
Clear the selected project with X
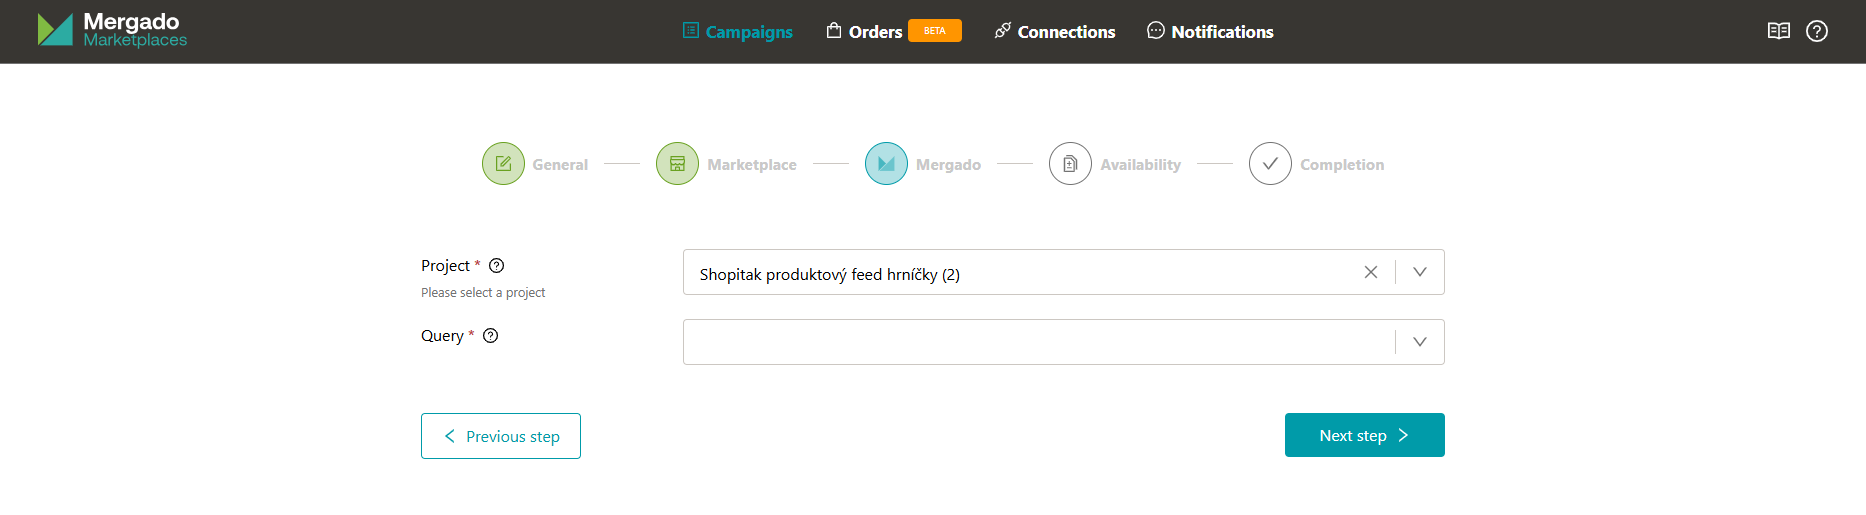[x=1371, y=272]
